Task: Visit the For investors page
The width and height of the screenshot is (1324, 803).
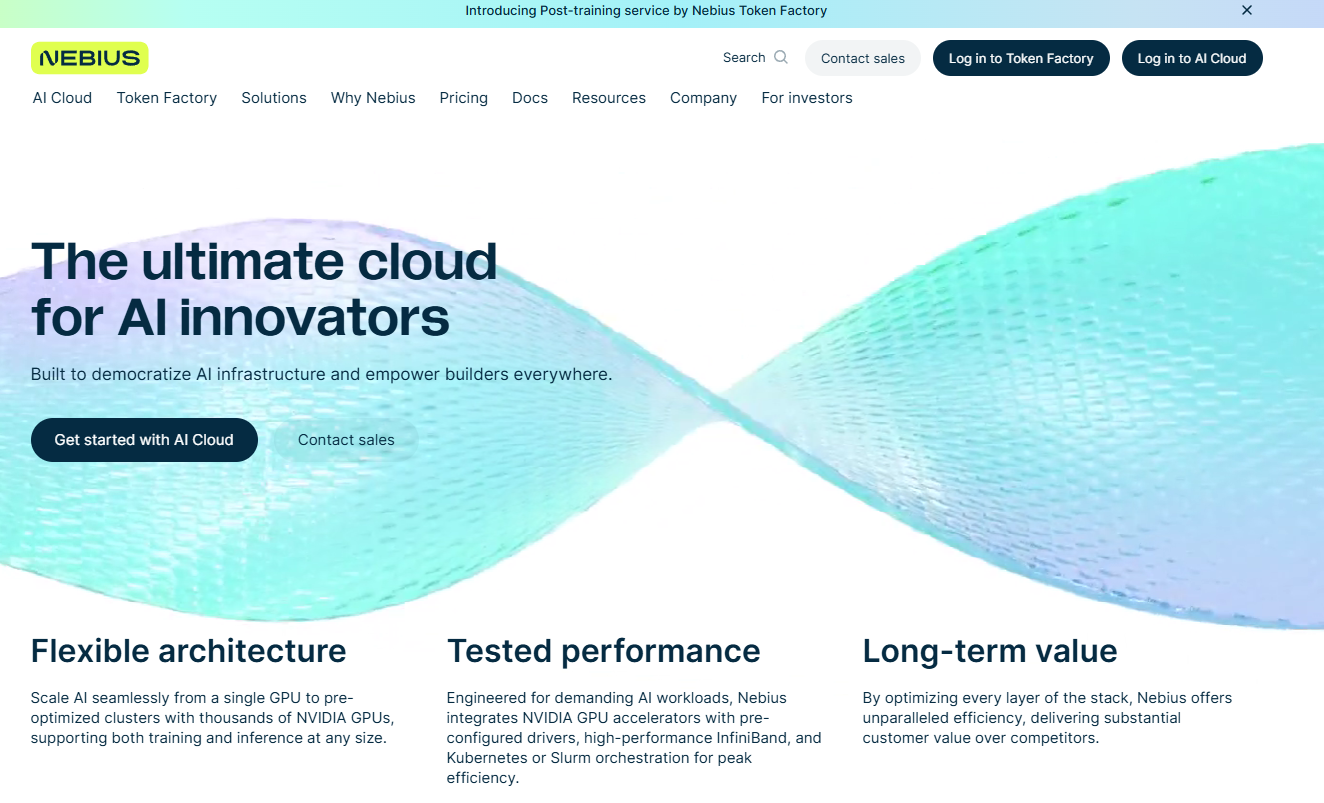Action: pos(806,98)
